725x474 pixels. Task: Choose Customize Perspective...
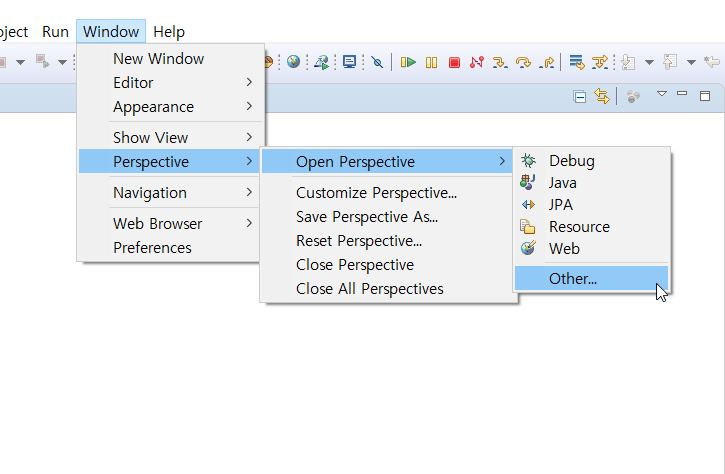(387, 192)
